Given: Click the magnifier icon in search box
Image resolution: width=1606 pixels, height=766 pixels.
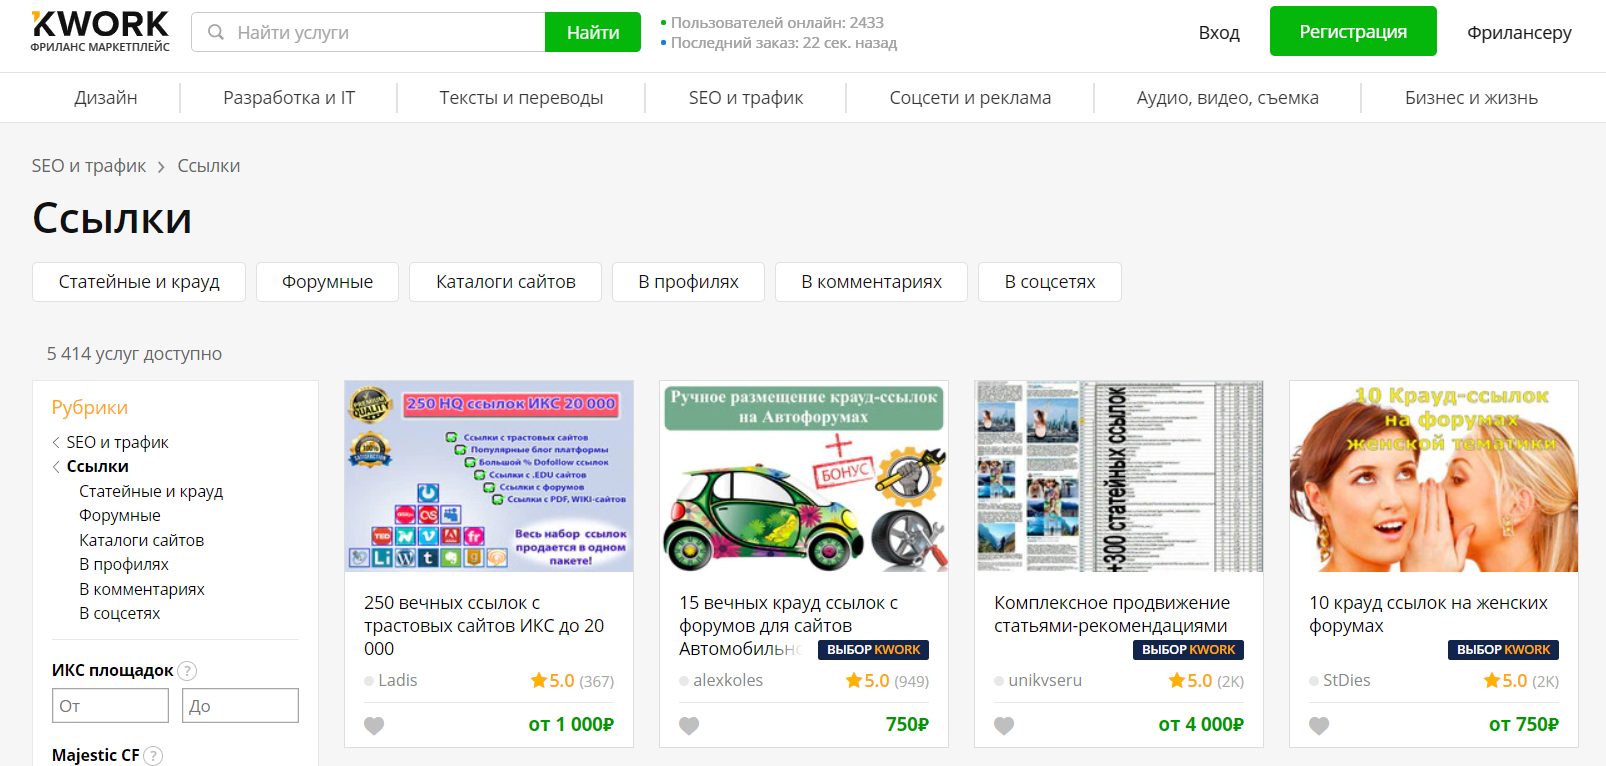Looking at the screenshot, I should (x=215, y=32).
